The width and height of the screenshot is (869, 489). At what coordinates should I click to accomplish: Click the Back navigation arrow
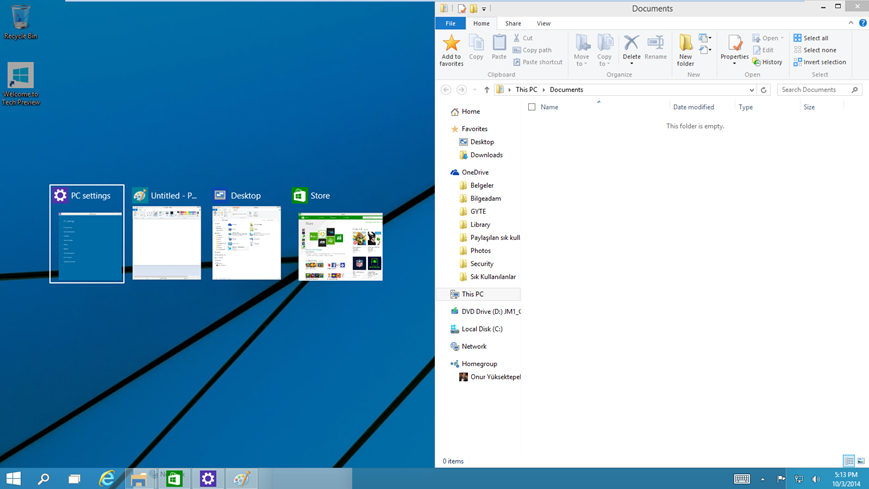[x=446, y=90]
